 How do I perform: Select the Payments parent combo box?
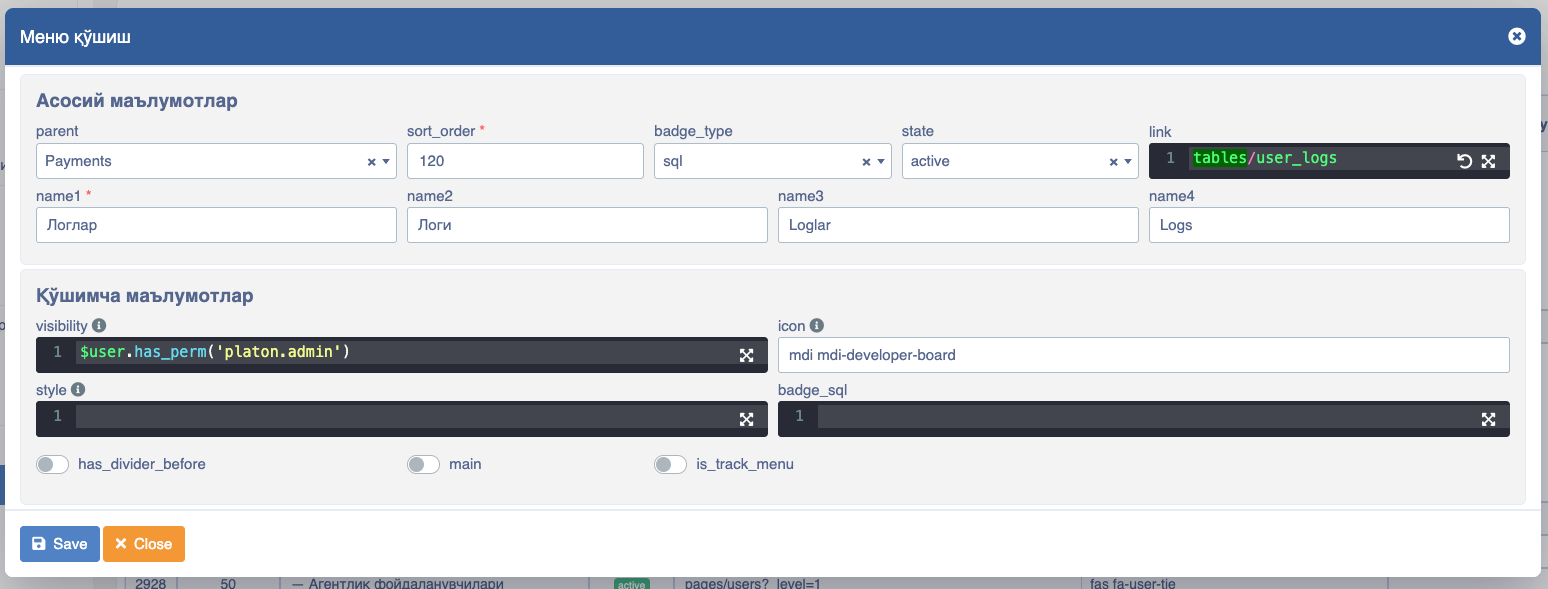(216, 161)
